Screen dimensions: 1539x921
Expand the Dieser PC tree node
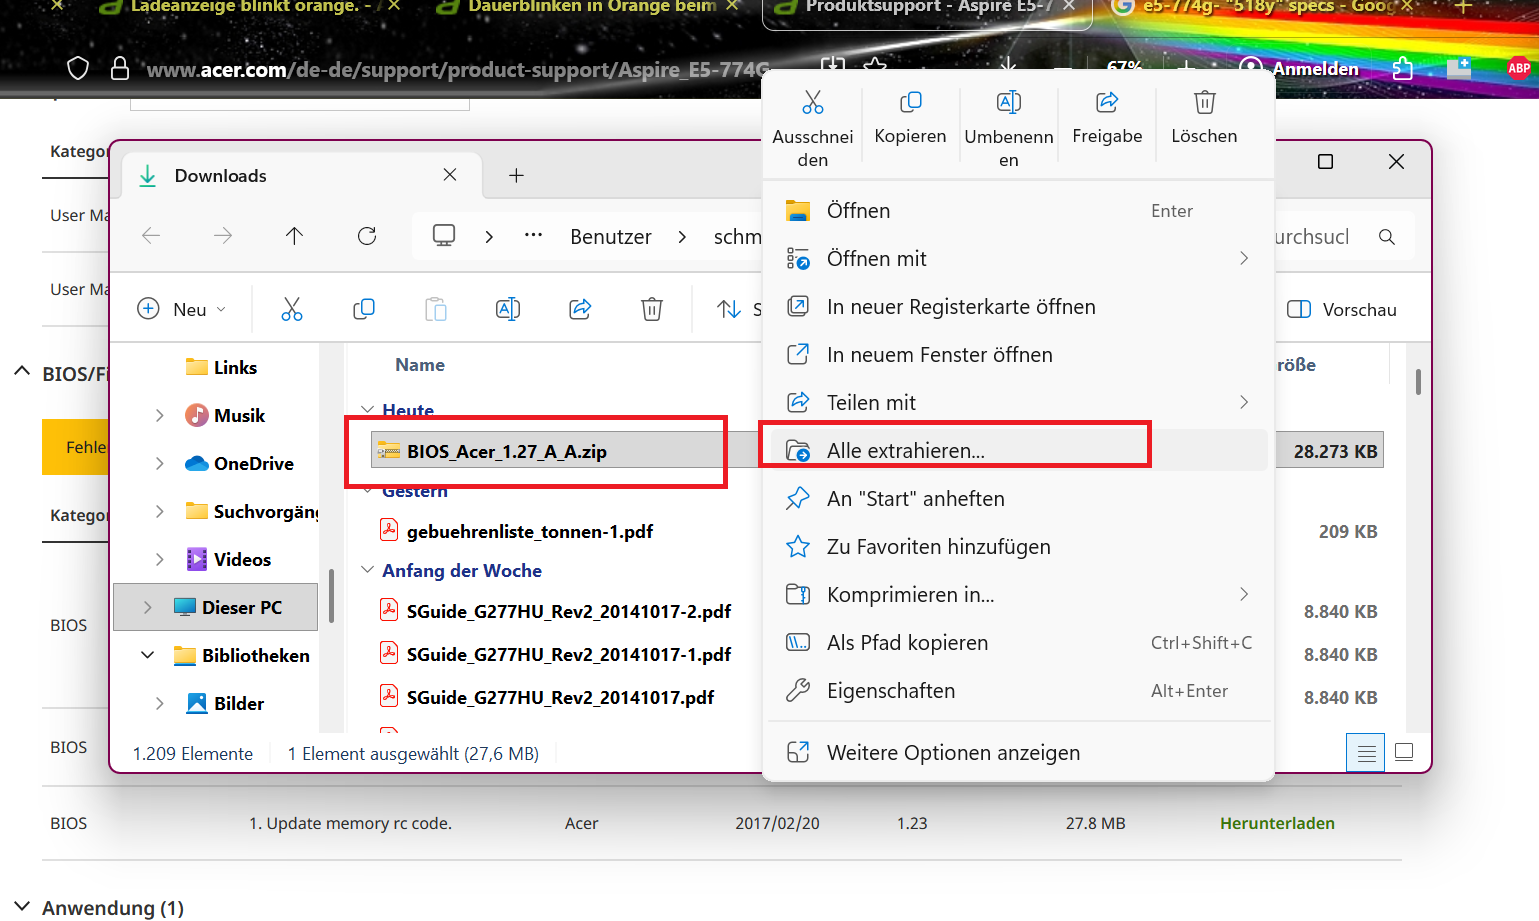147,608
